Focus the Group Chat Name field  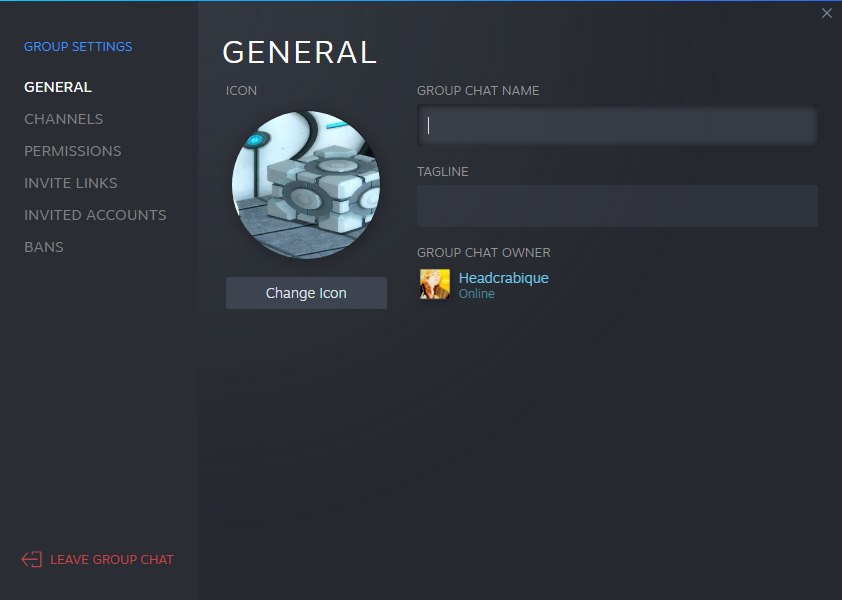point(617,125)
